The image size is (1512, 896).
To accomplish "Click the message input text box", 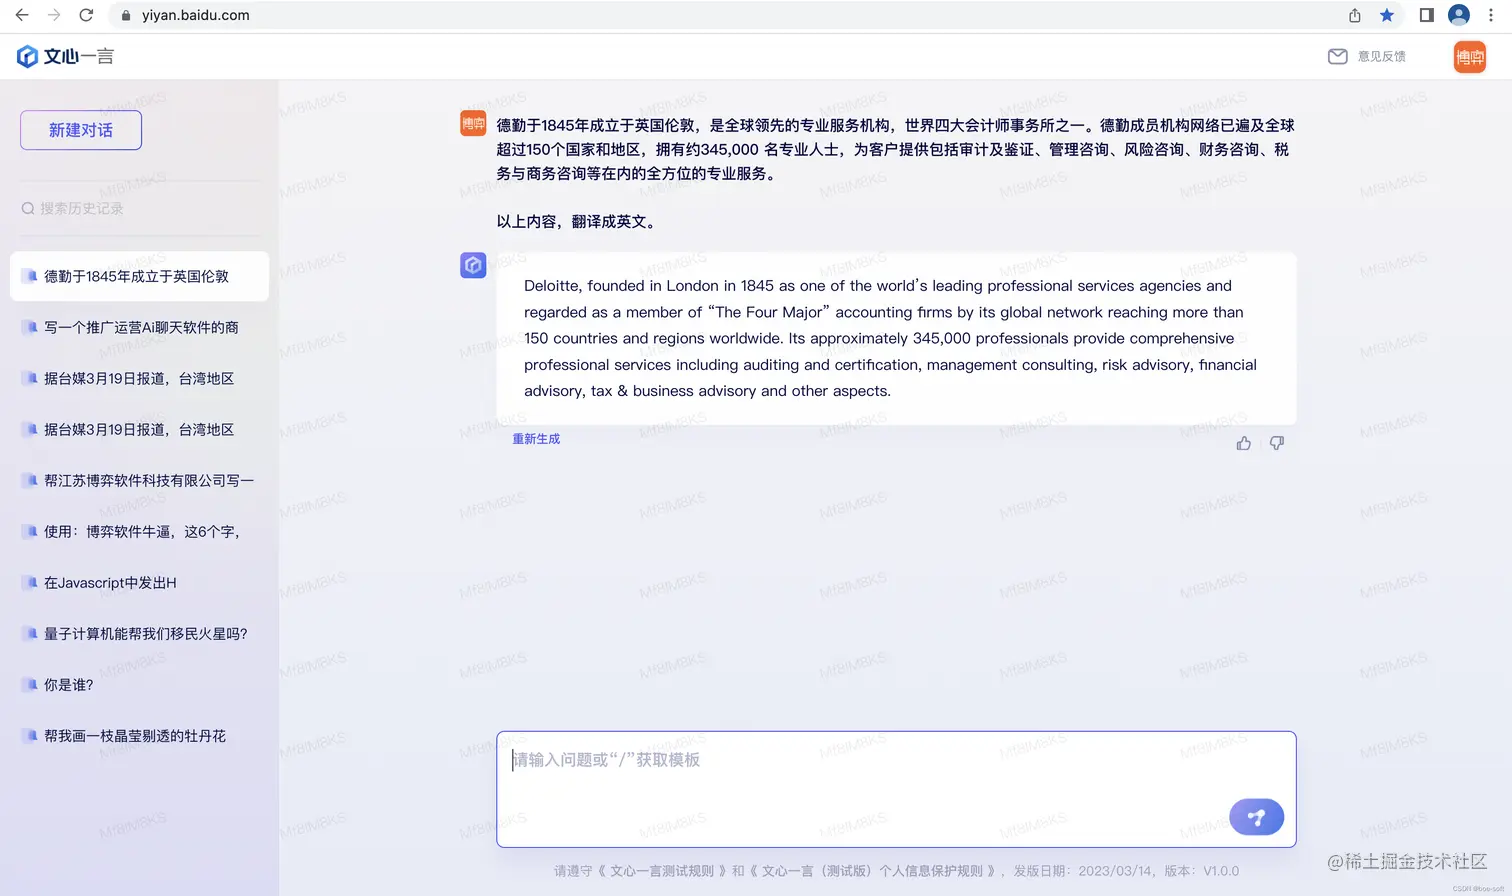I will tap(896, 789).
